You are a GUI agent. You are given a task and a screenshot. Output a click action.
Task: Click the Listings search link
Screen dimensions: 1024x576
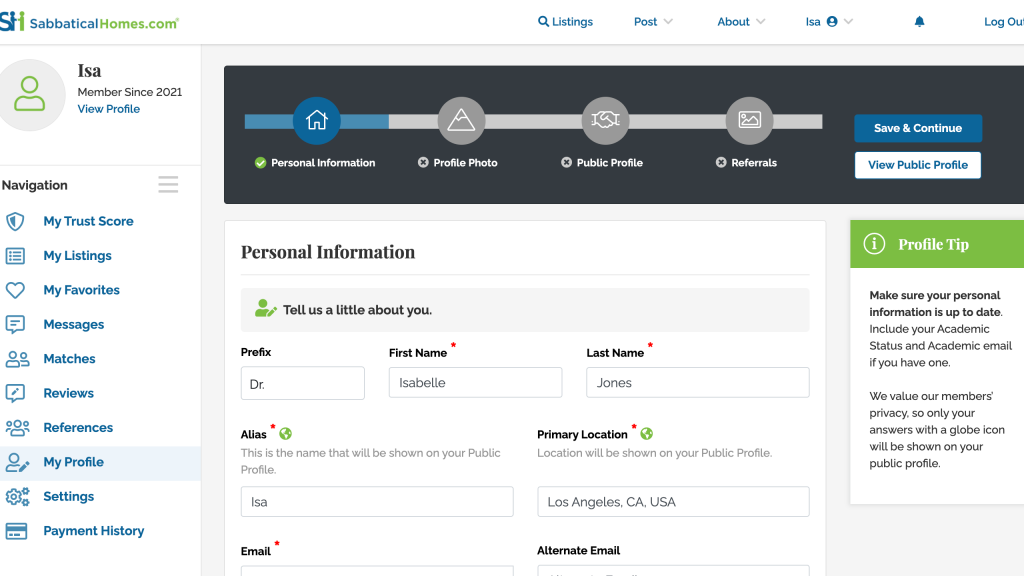point(565,22)
